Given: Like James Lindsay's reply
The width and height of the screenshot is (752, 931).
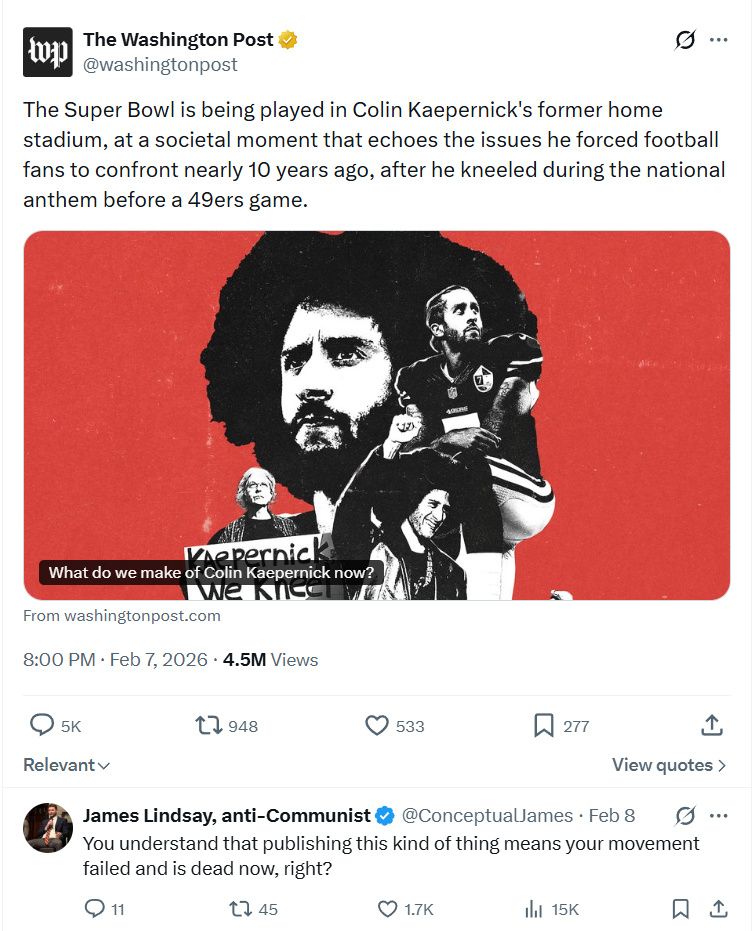Looking at the screenshot, I should point(389,909).
